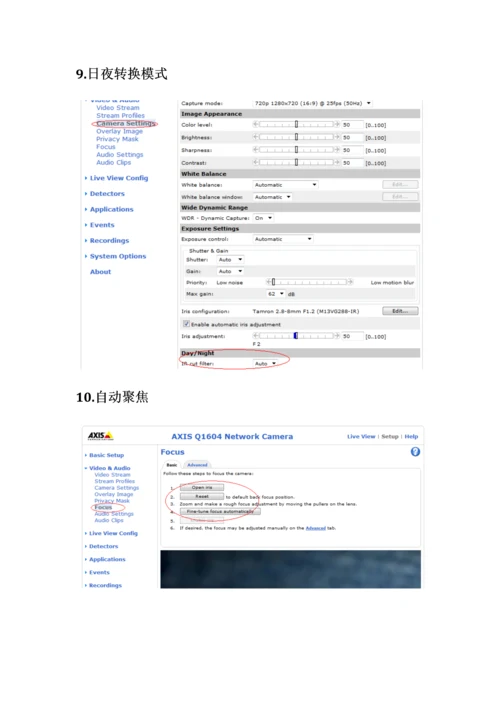This screenshot has width=500, height=707.
Task: Switch to the Advanced tab
Action: coord(197,465)
